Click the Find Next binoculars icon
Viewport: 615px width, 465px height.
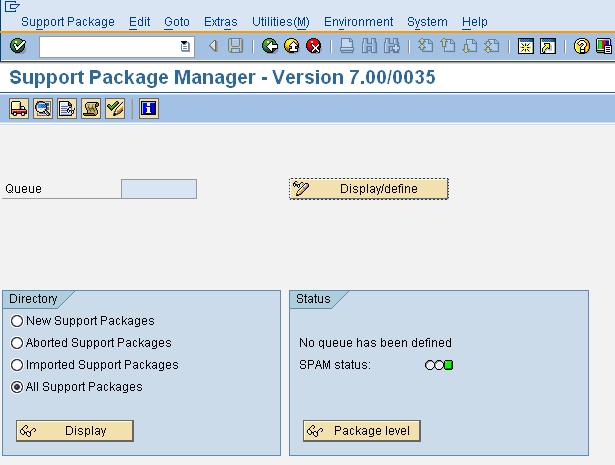pos(391,46)
